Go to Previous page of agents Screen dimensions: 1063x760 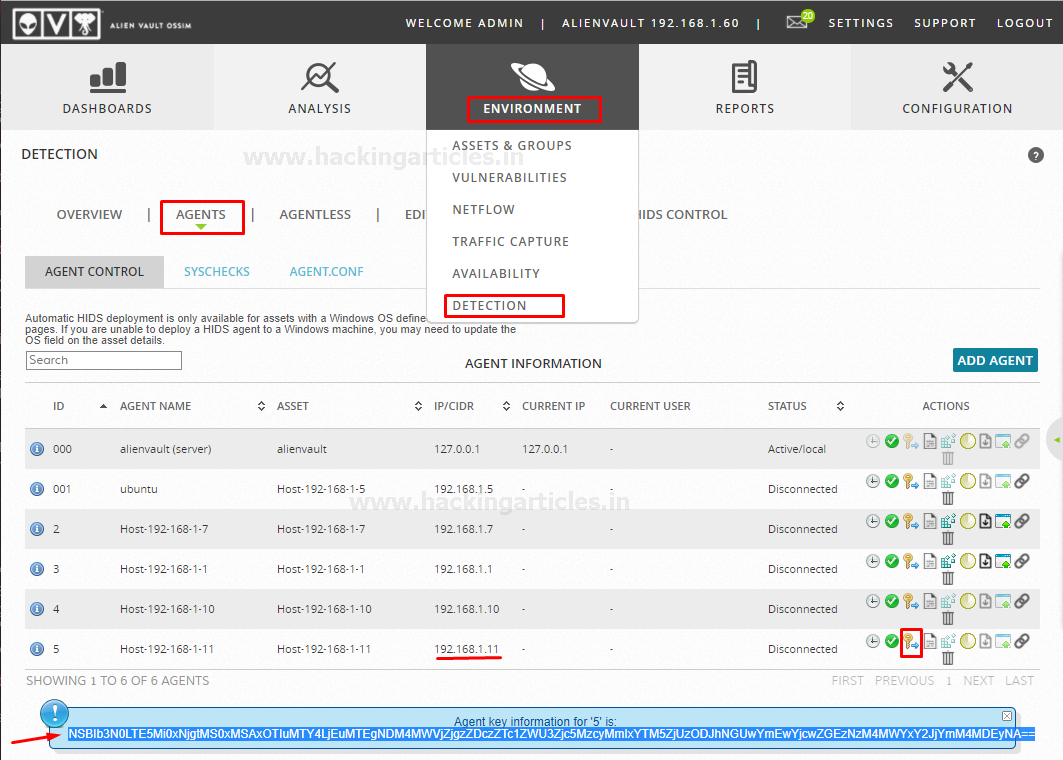pos(904,681)
